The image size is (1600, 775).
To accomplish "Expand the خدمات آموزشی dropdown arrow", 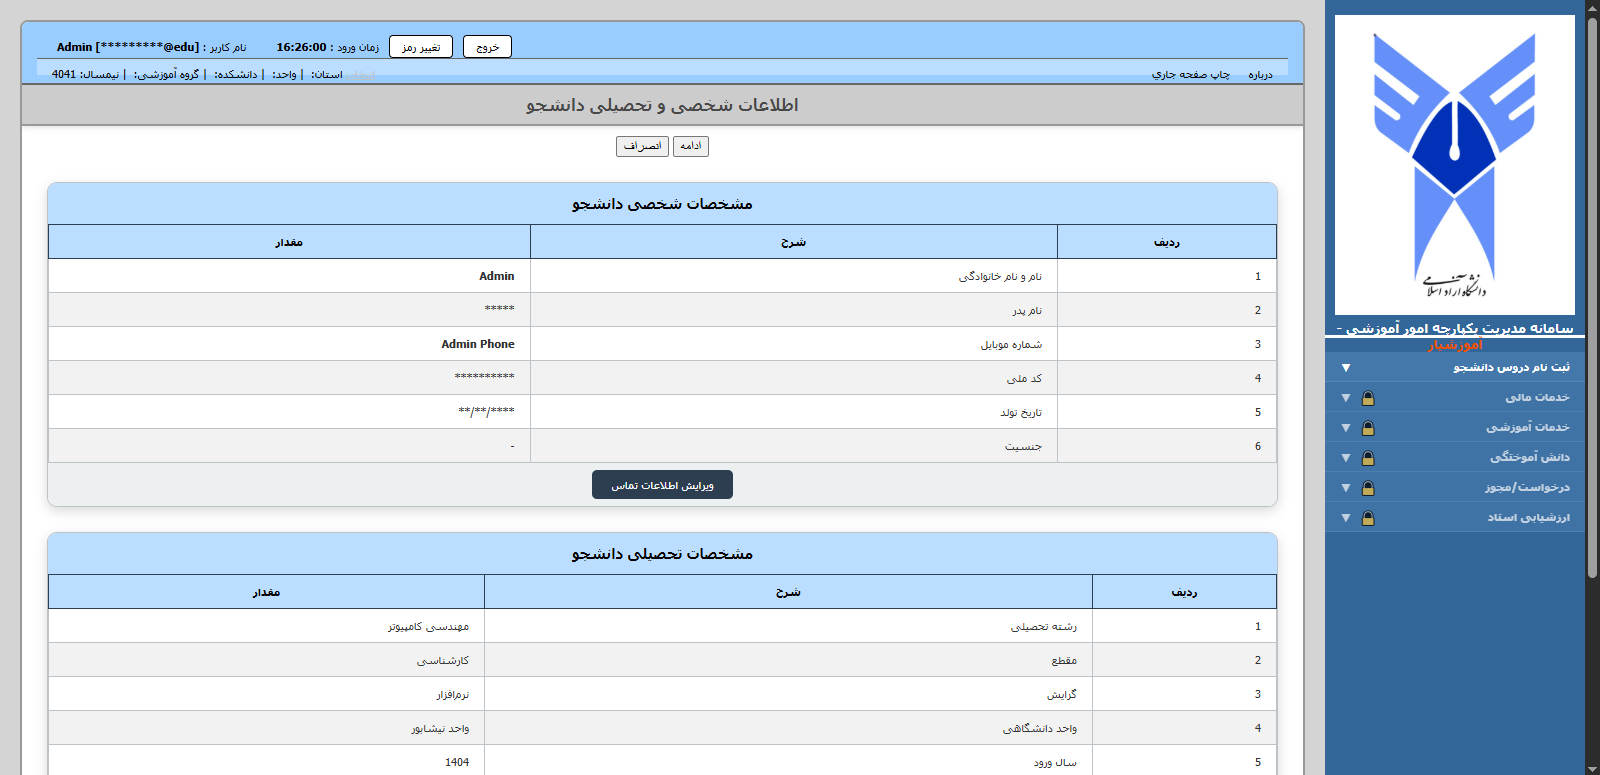I will click(x=1346, y=428).
